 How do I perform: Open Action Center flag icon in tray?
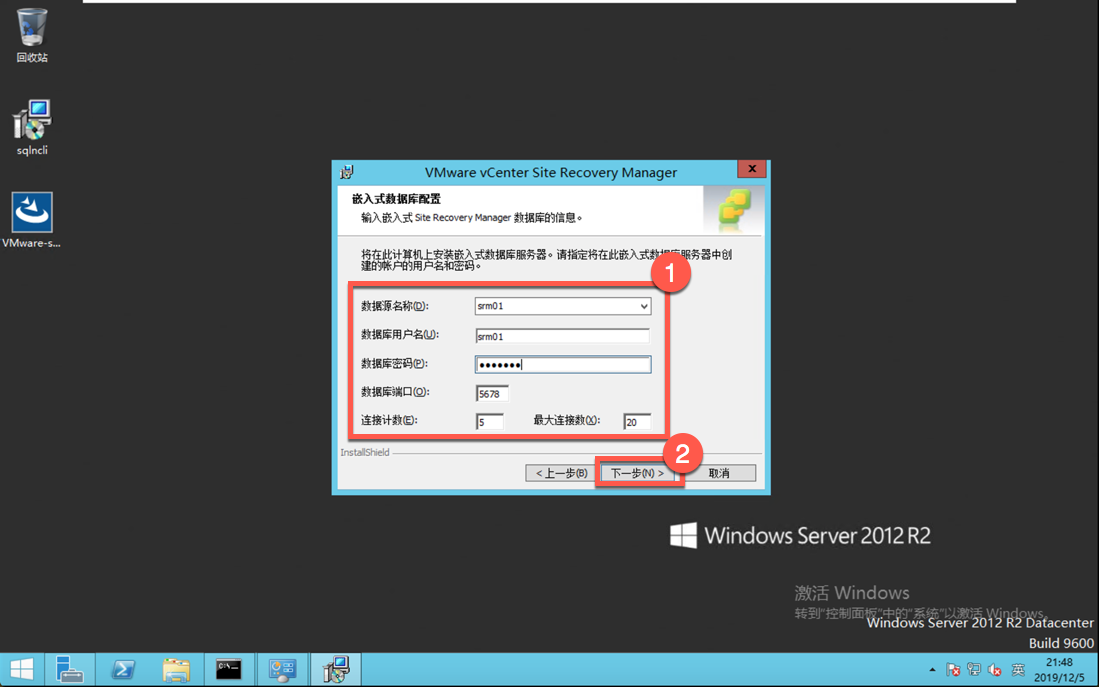coord(953,670)
